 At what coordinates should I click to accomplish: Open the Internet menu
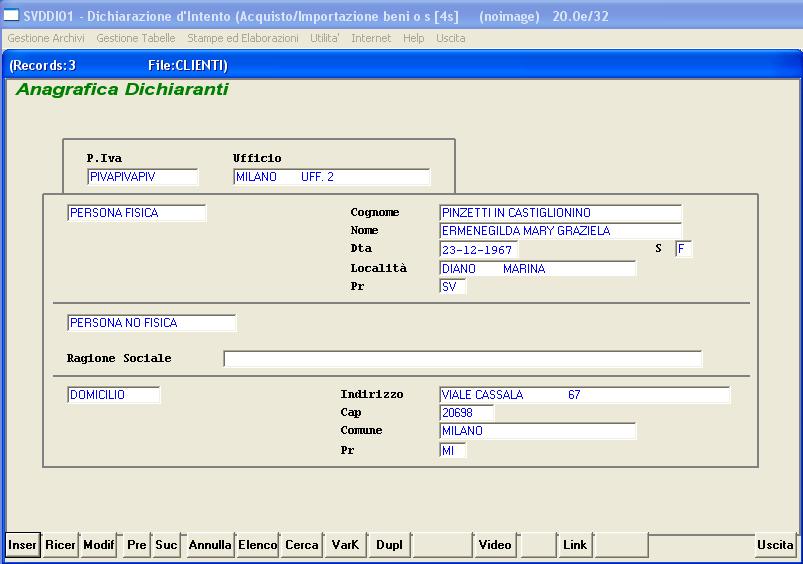pyautogui.click(x=371, y=38)
